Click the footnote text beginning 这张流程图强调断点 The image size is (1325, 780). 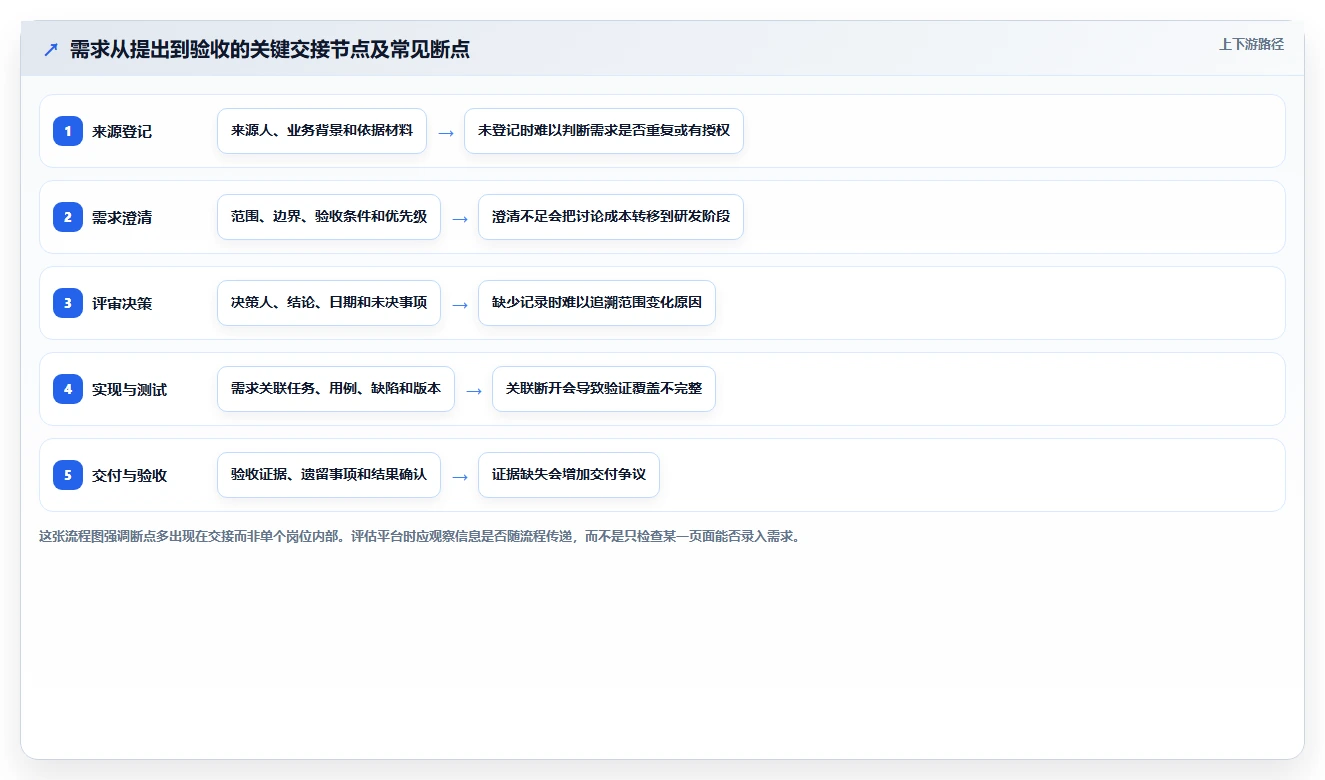(x=421, y=536)
